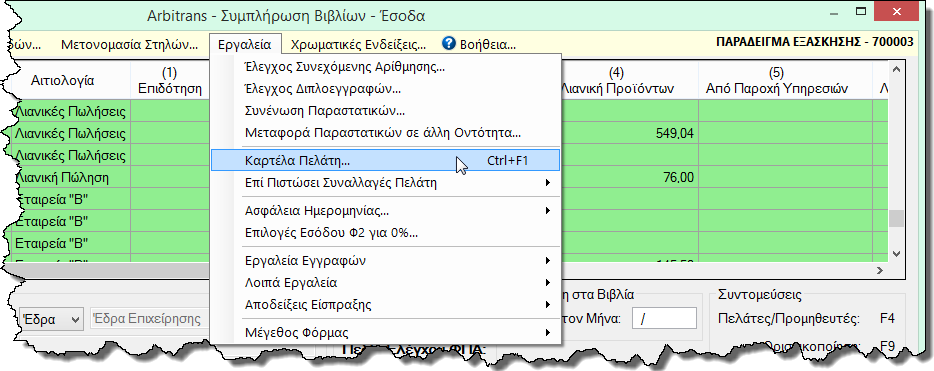The image size is (934, 371).
Task: Click the month input field
Action: click(x=664, y=319)
